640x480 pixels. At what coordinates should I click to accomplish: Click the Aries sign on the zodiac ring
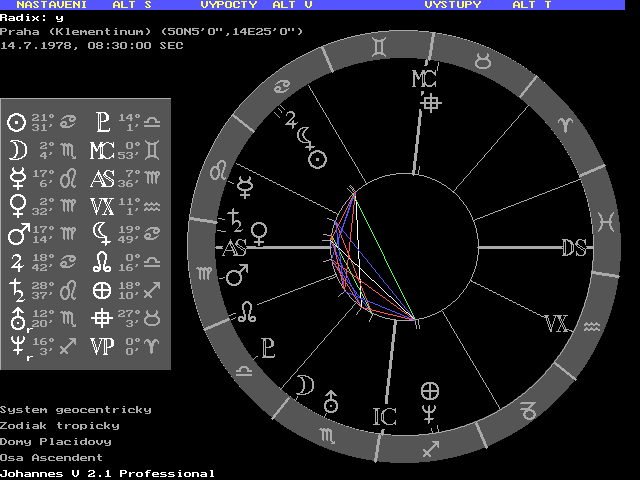tap(567, 123)
